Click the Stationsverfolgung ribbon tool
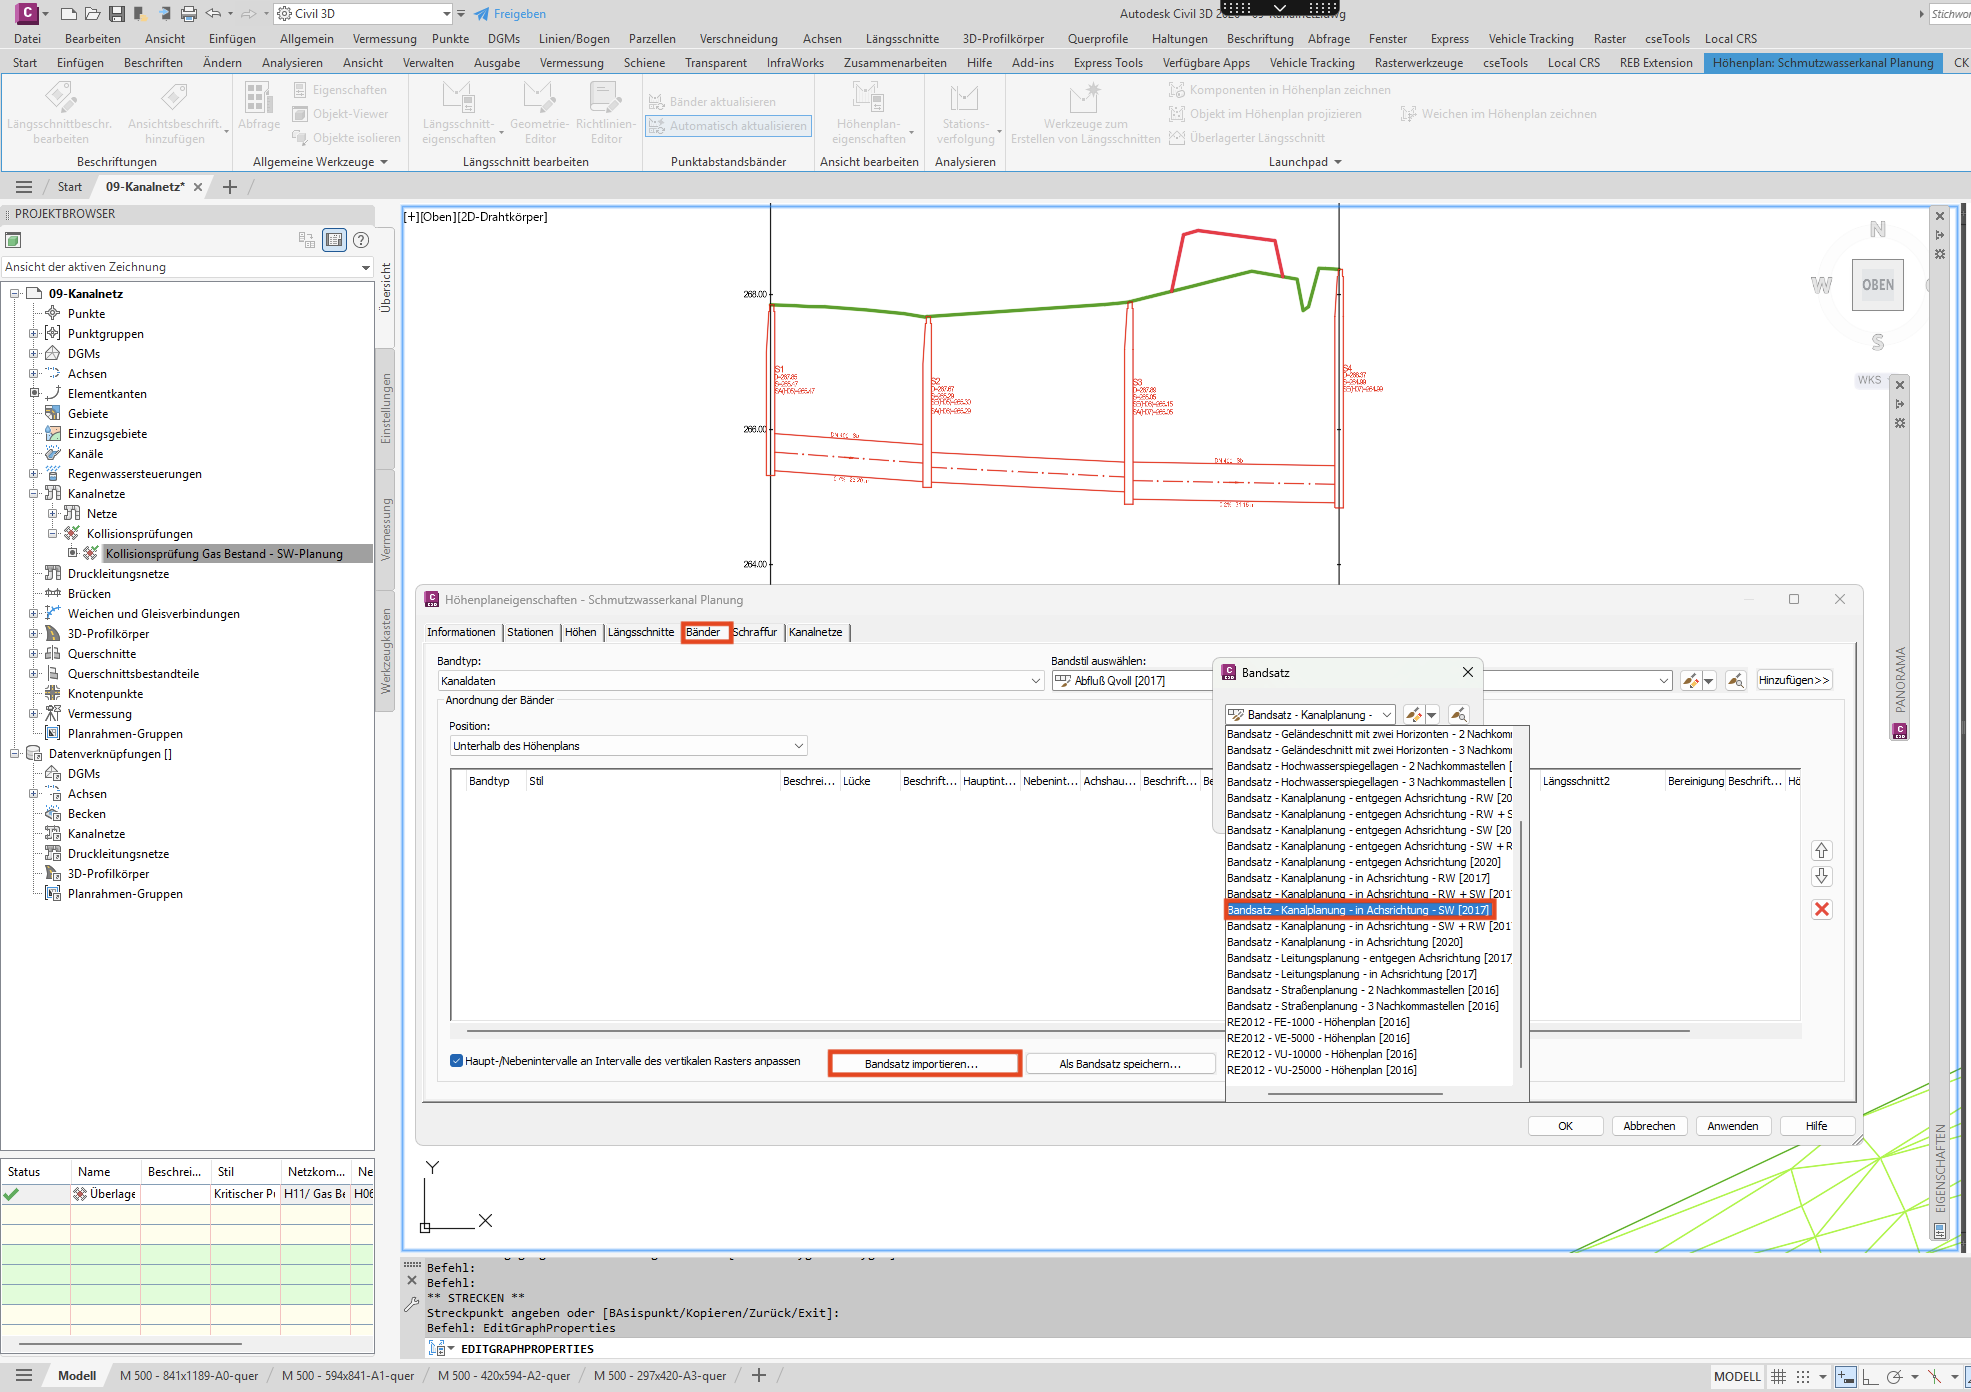 tap(965, 113)
